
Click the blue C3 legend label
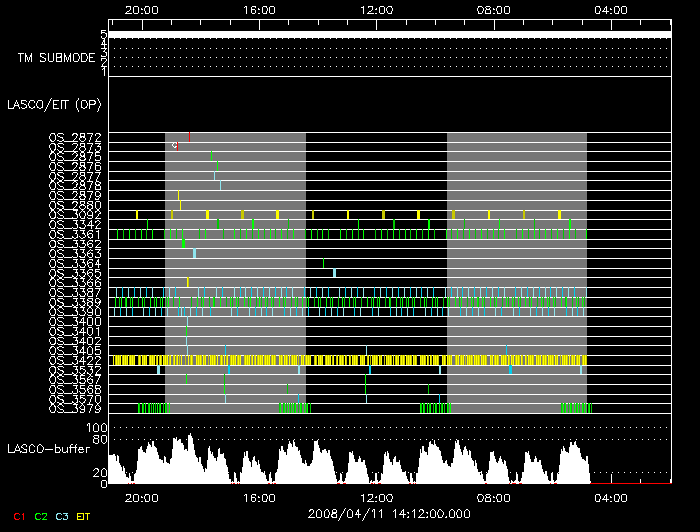[62, 516]
